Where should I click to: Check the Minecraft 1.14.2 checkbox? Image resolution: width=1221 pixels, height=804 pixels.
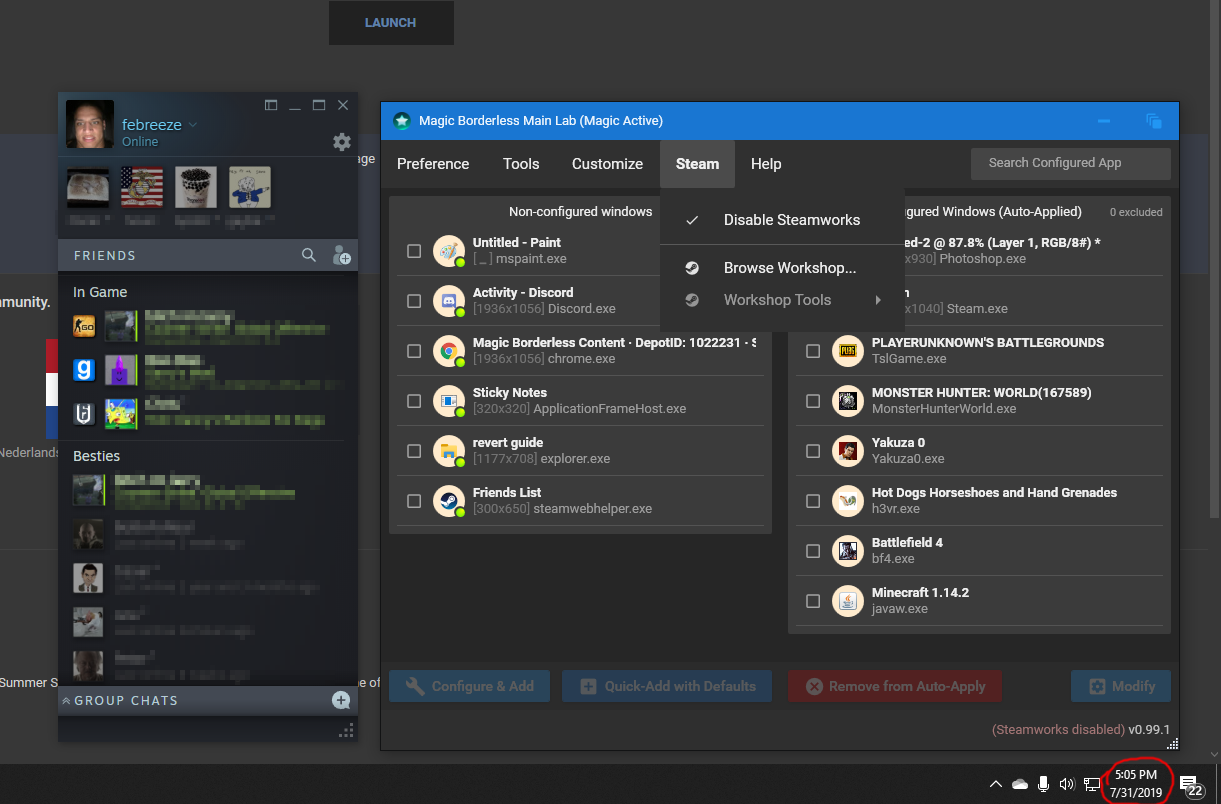point(813,601)
